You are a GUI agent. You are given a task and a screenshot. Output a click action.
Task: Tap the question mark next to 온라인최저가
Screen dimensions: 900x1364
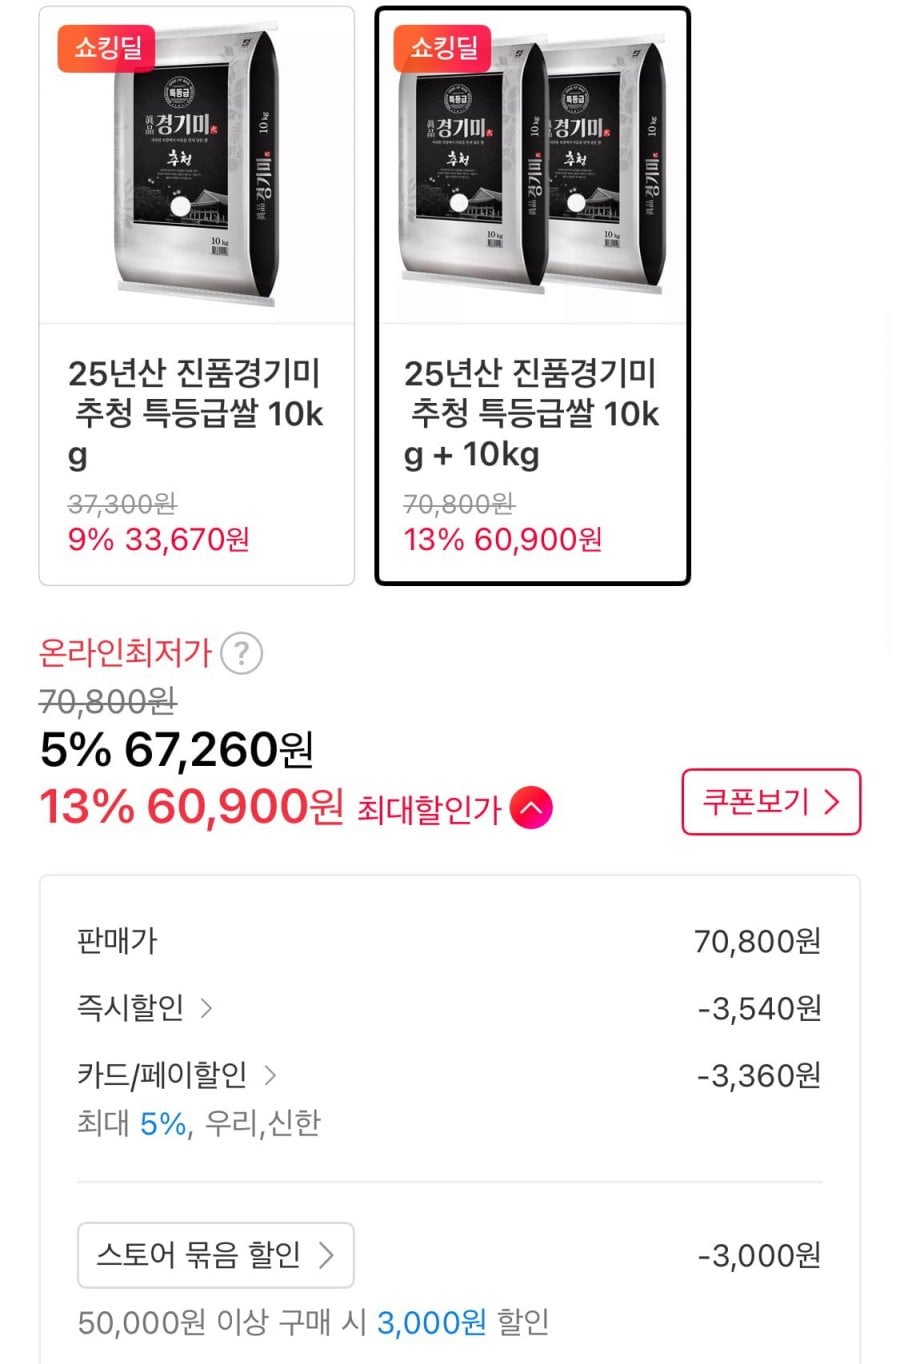[x=241, y=654]
